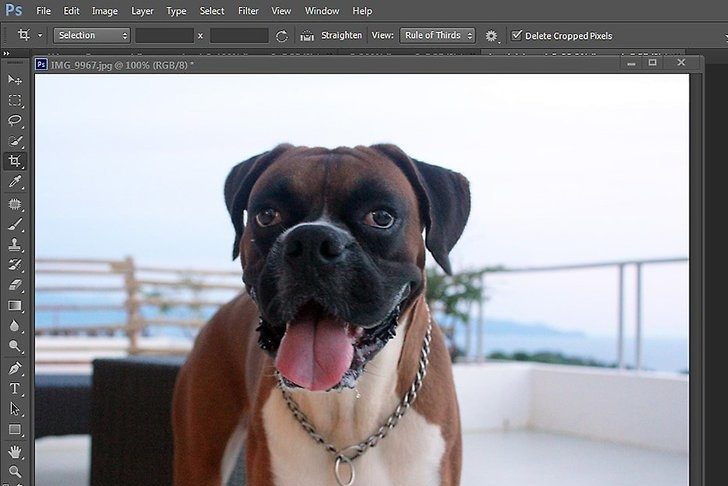The height and width of the screenshot is (486, 728).
Task: Select the Pen tool
Action: pos(15,368)
